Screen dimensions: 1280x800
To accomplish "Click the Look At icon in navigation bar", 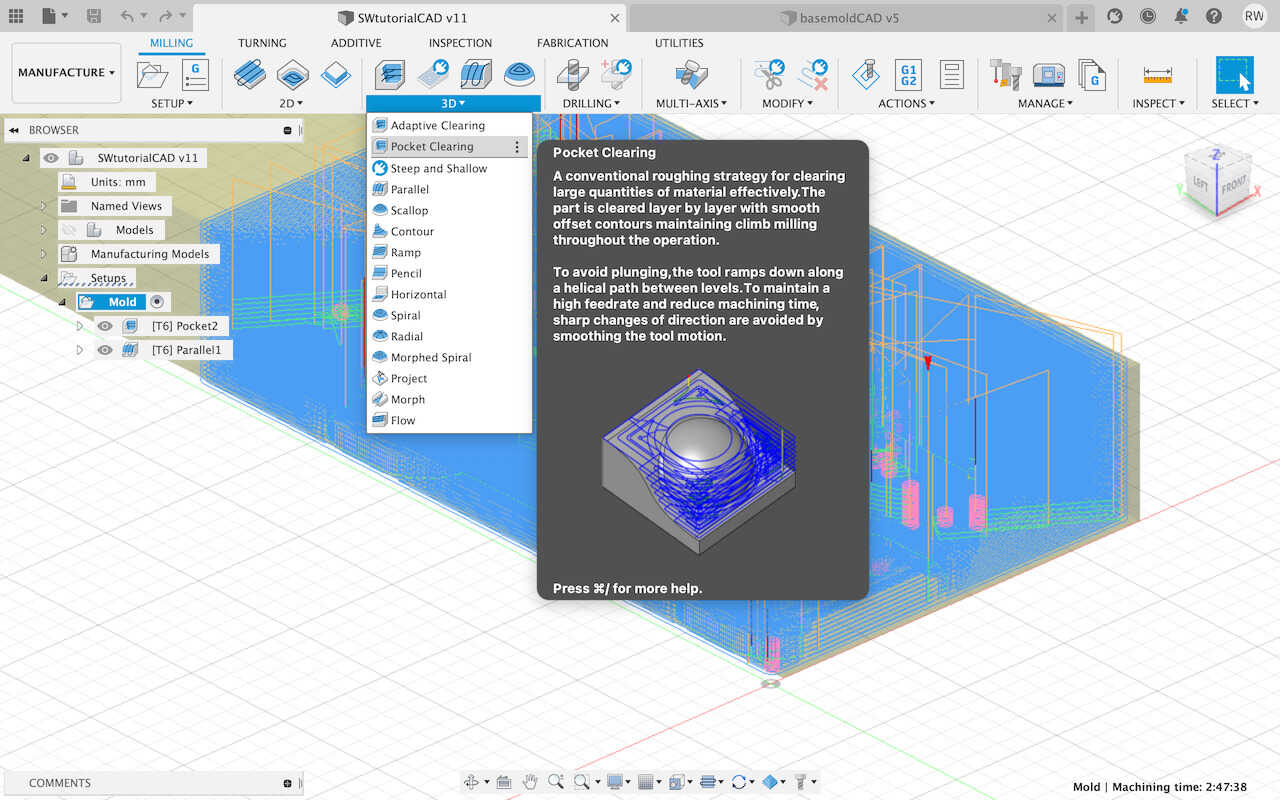I will pyautogui.click(x=504, y=782).
